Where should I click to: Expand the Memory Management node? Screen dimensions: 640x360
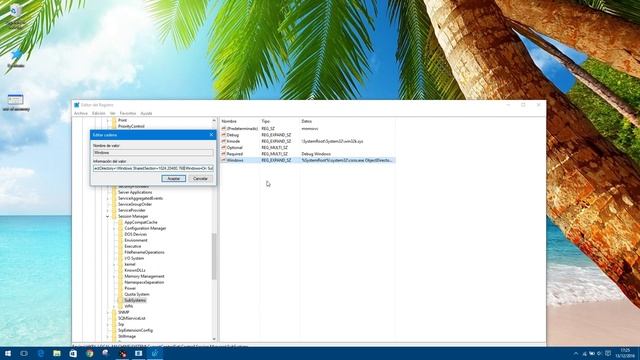click(x=114, y=276)
